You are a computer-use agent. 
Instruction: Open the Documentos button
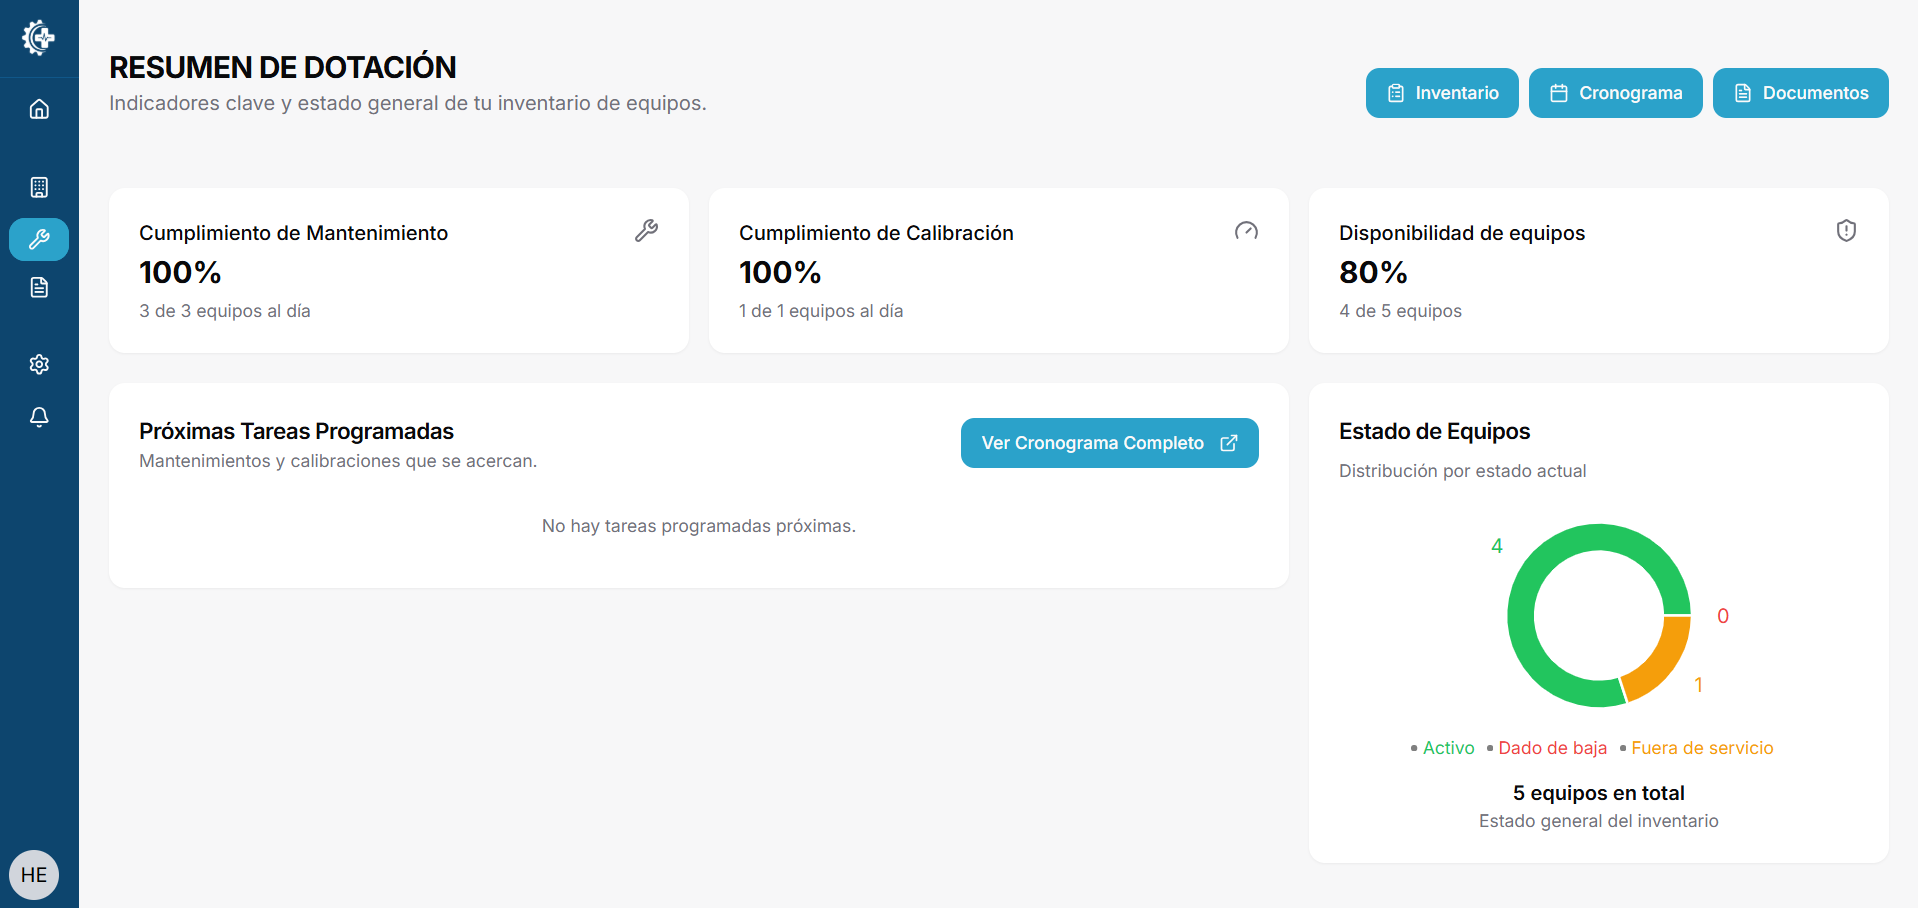(x=1801, y=93)
